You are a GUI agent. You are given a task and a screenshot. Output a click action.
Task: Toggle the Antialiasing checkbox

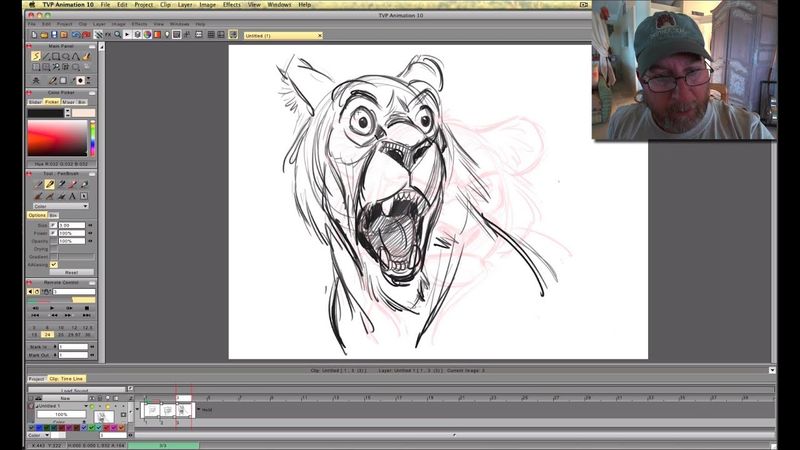point(54,265)
